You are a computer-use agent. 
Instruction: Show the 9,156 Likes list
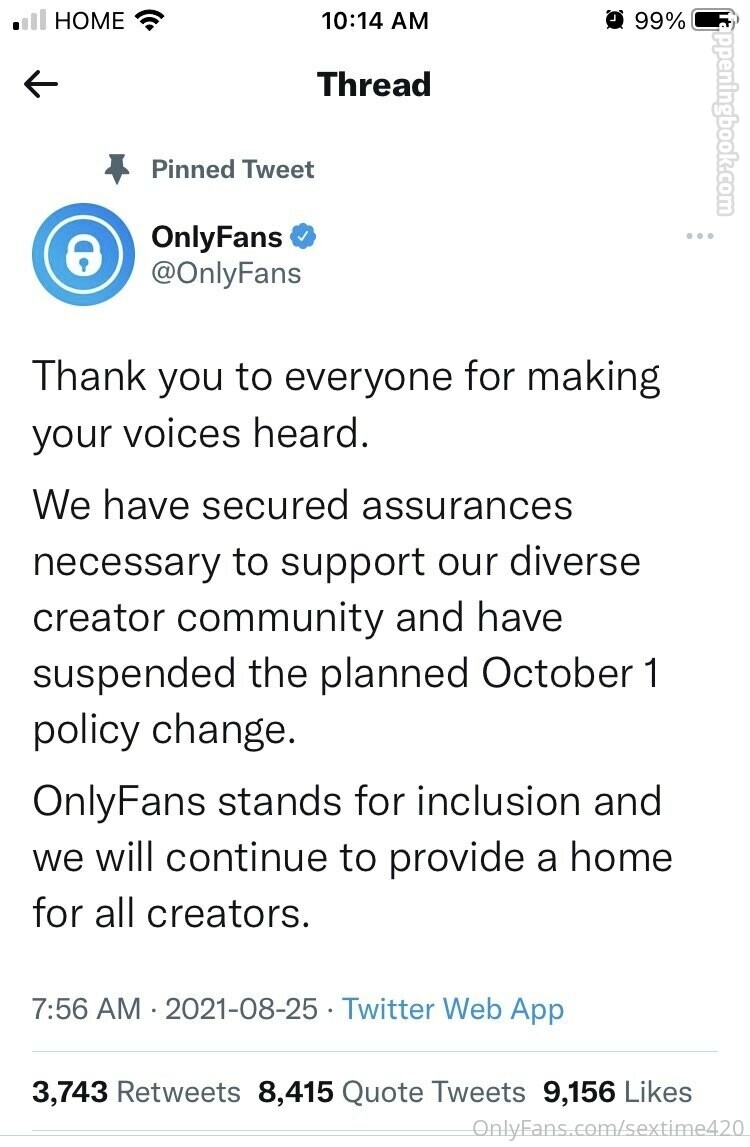617,1092
